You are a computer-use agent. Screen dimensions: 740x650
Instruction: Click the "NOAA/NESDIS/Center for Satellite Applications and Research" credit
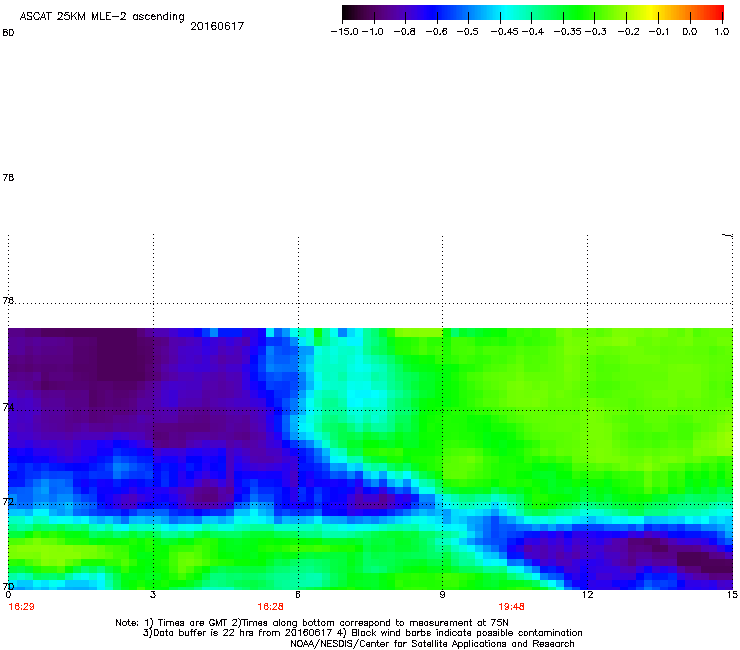(432, 644)
